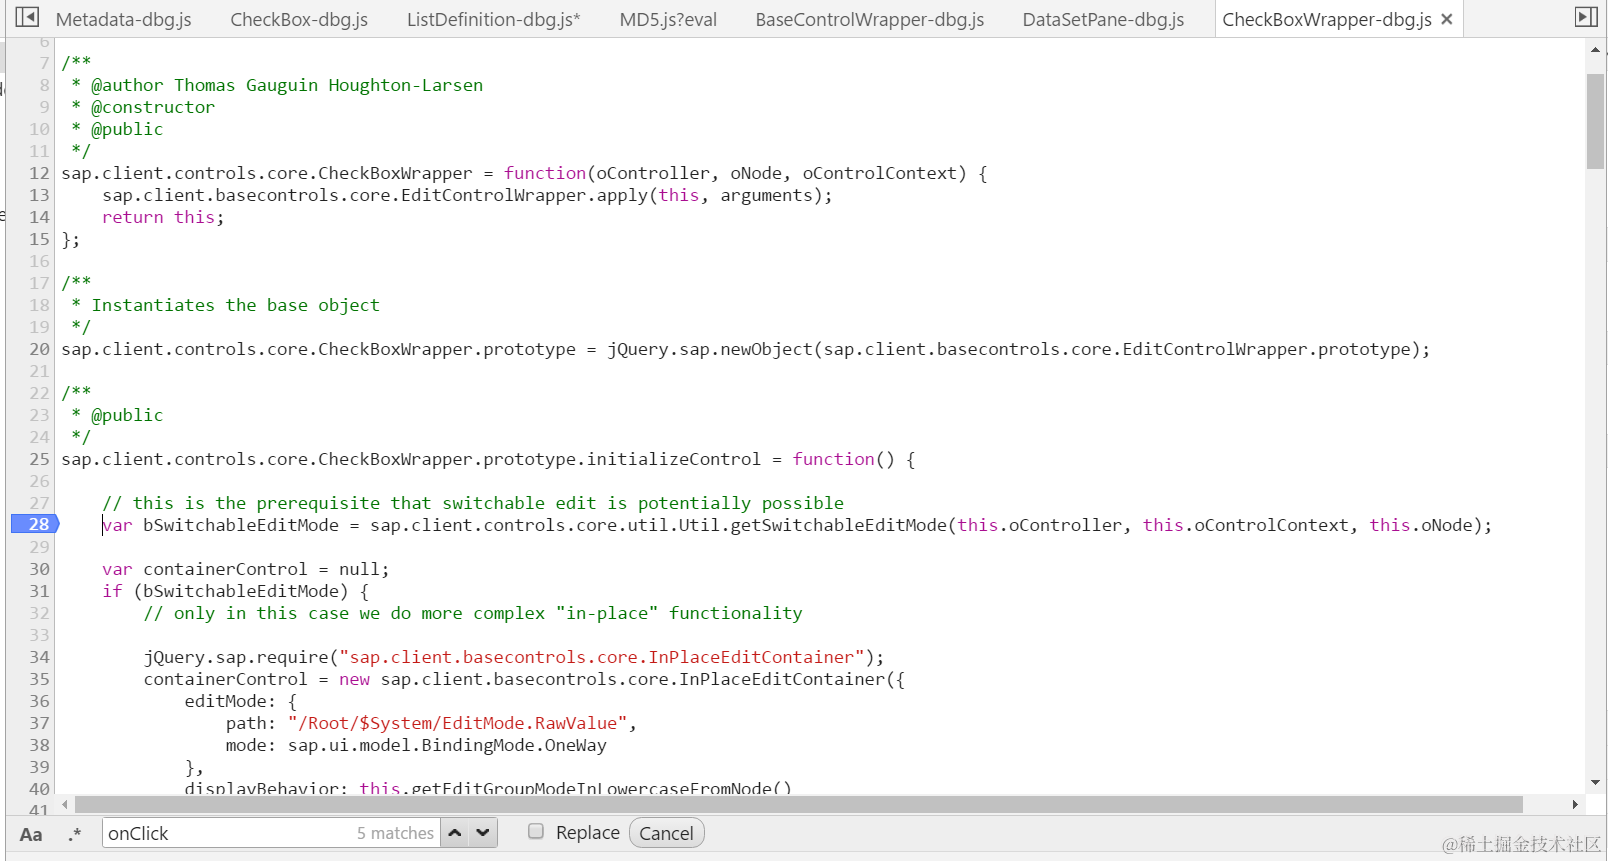Click 'editMode: {' on line 36
The height and width of the screenshot is (861, 1608).
[241, 701]
